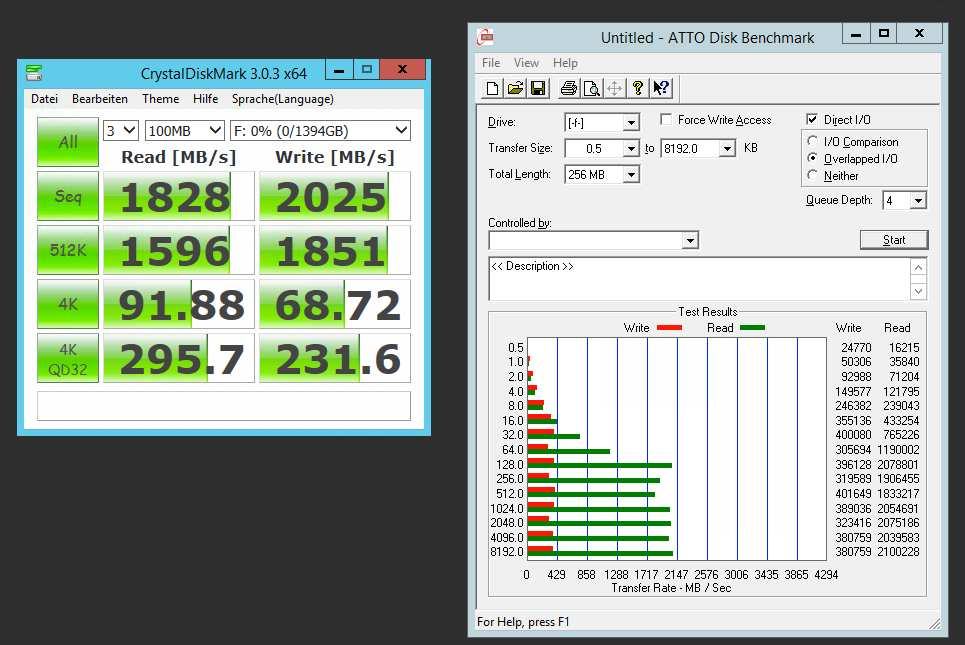Image resolution: width=965 pixels, height=645 pixels.
Task: Minimize the CrystalDiskMark window
Action: click(x=338, y=70)
